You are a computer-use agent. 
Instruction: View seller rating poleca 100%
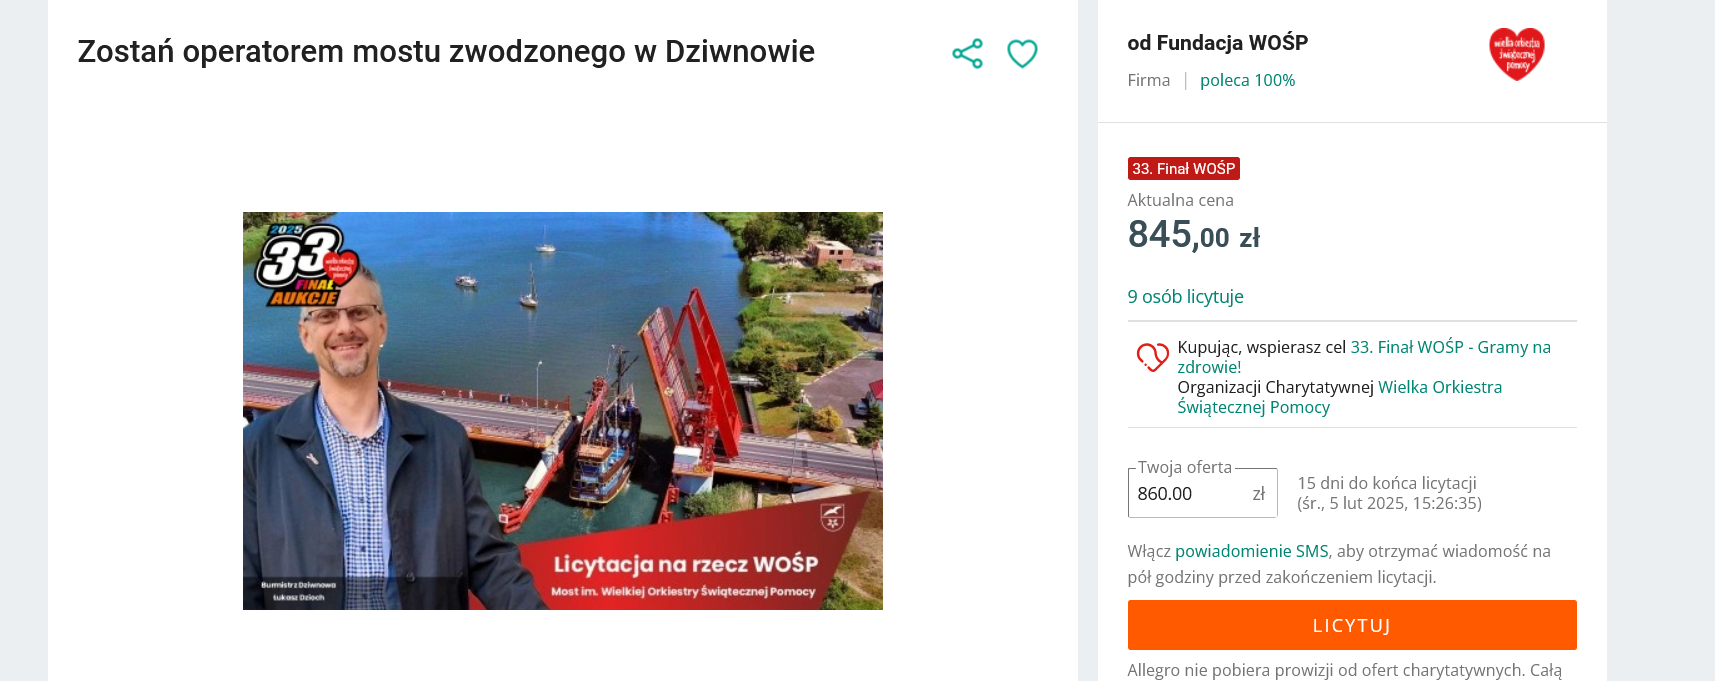[1247, 80]
